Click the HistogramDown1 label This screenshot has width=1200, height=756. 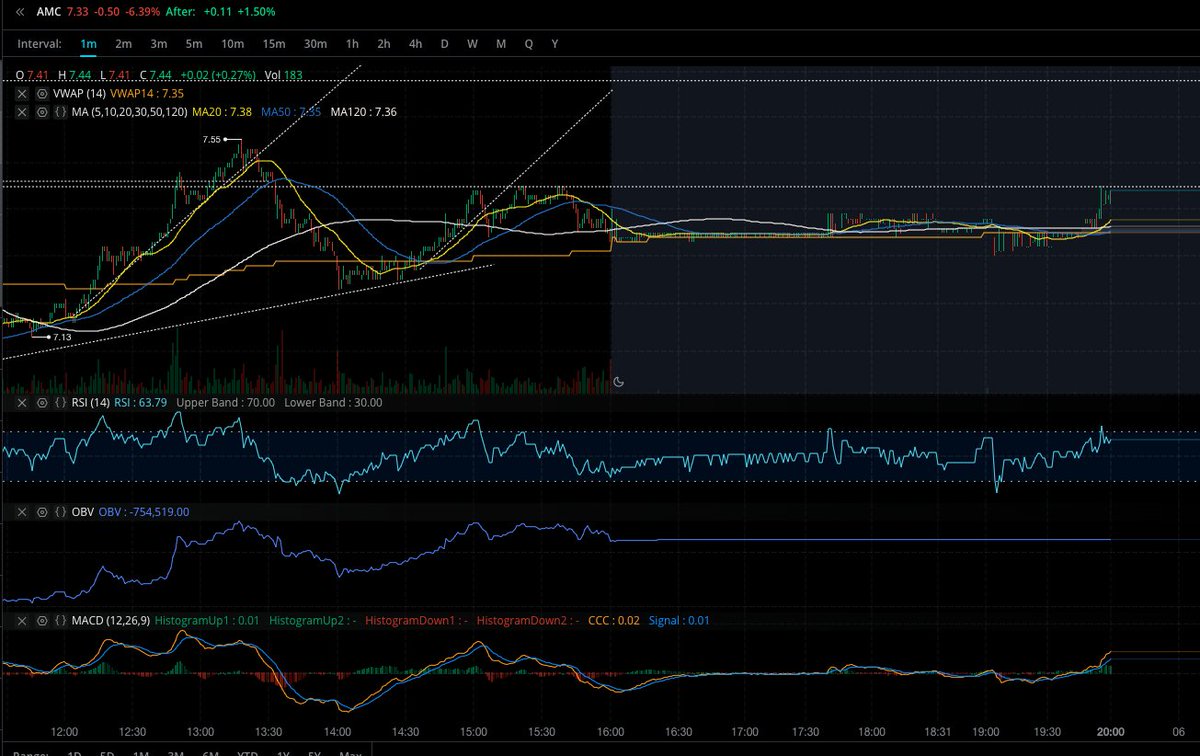(x=416, y=620)
